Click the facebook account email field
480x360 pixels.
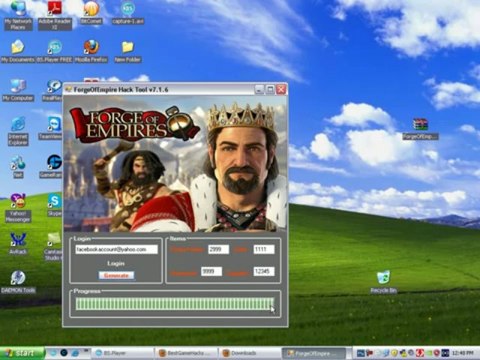coord(116,249)
